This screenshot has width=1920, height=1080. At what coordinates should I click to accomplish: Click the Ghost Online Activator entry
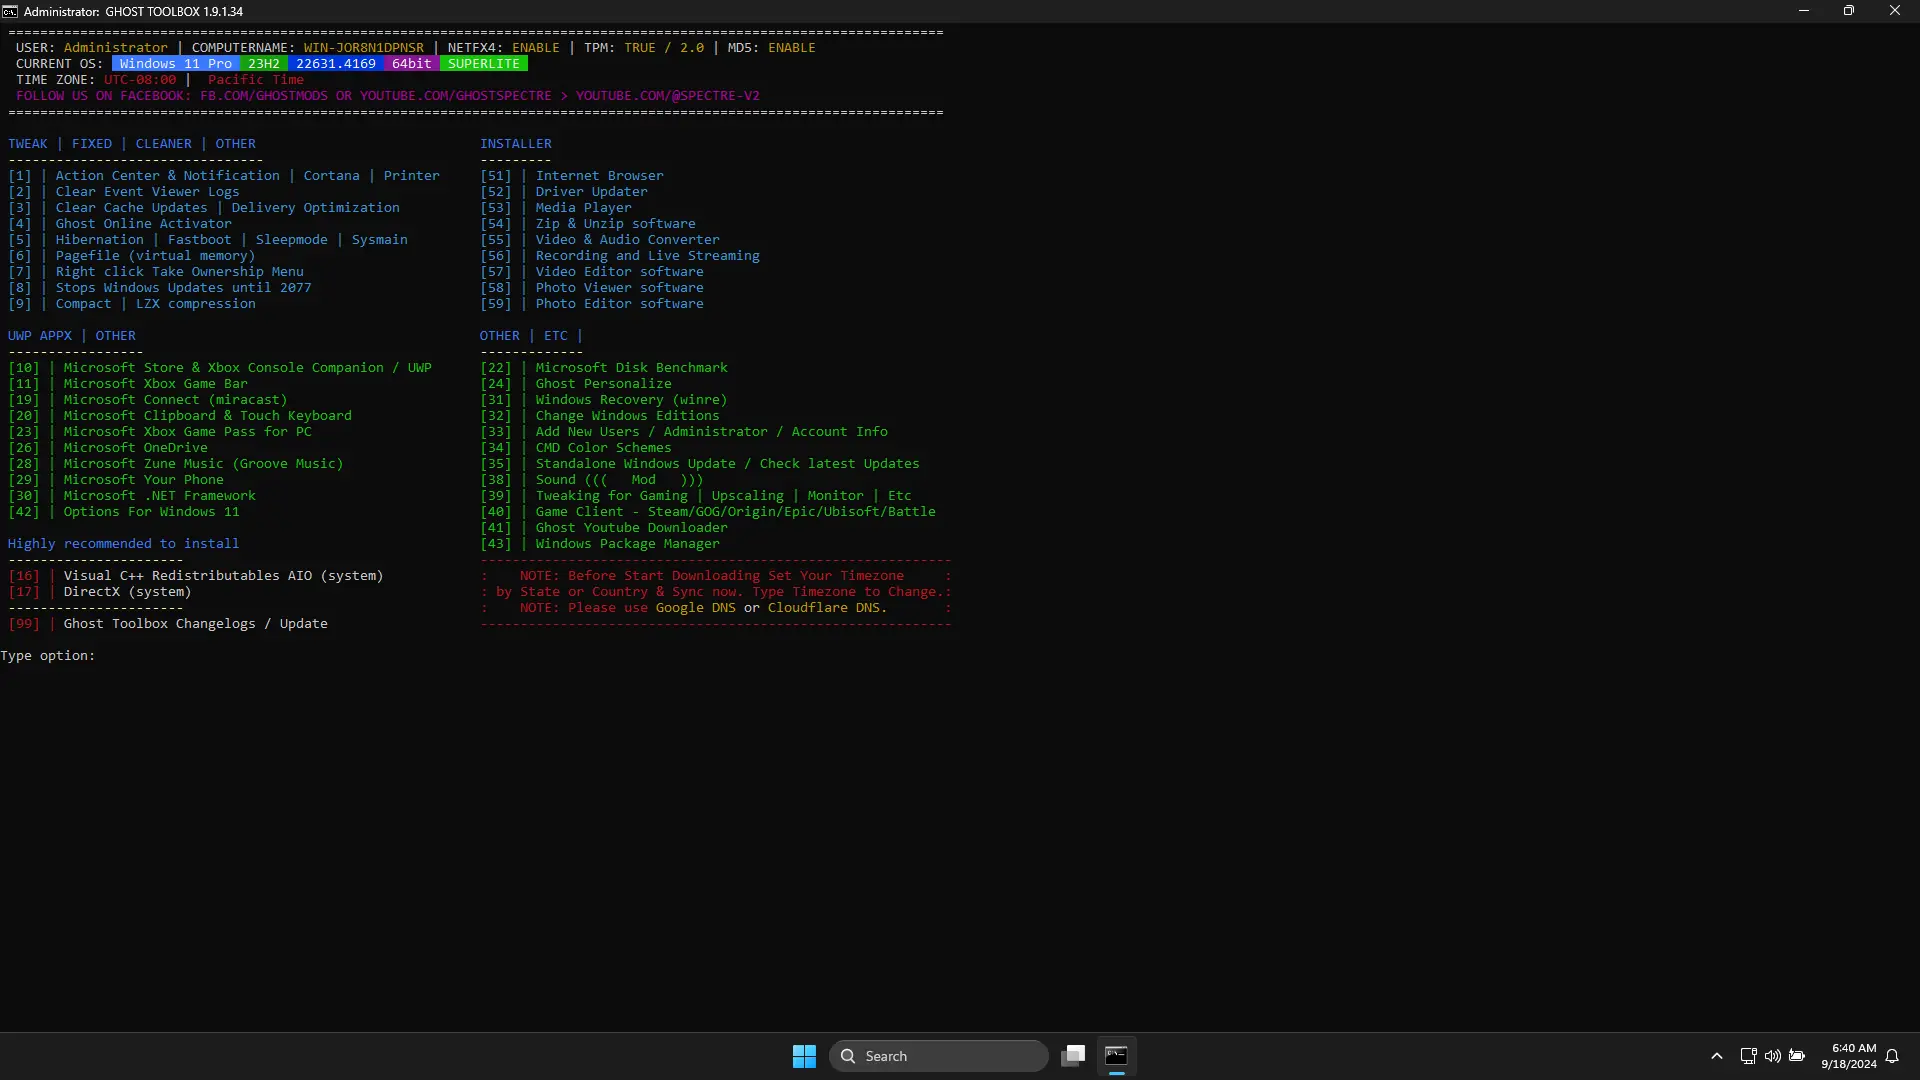pyautogui.click(x=143, y=224)
